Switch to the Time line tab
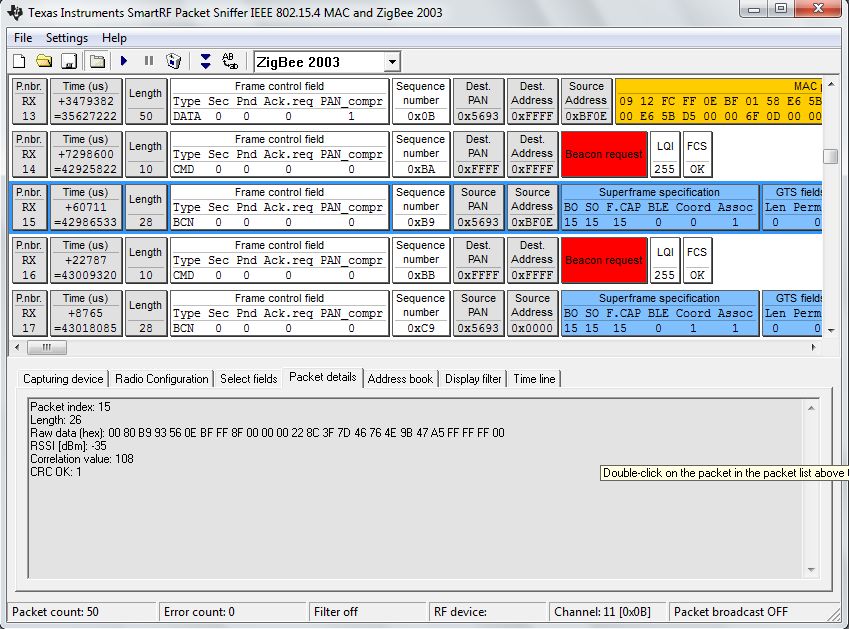Viewport: 849px width, 629px height. coord(534,379)
